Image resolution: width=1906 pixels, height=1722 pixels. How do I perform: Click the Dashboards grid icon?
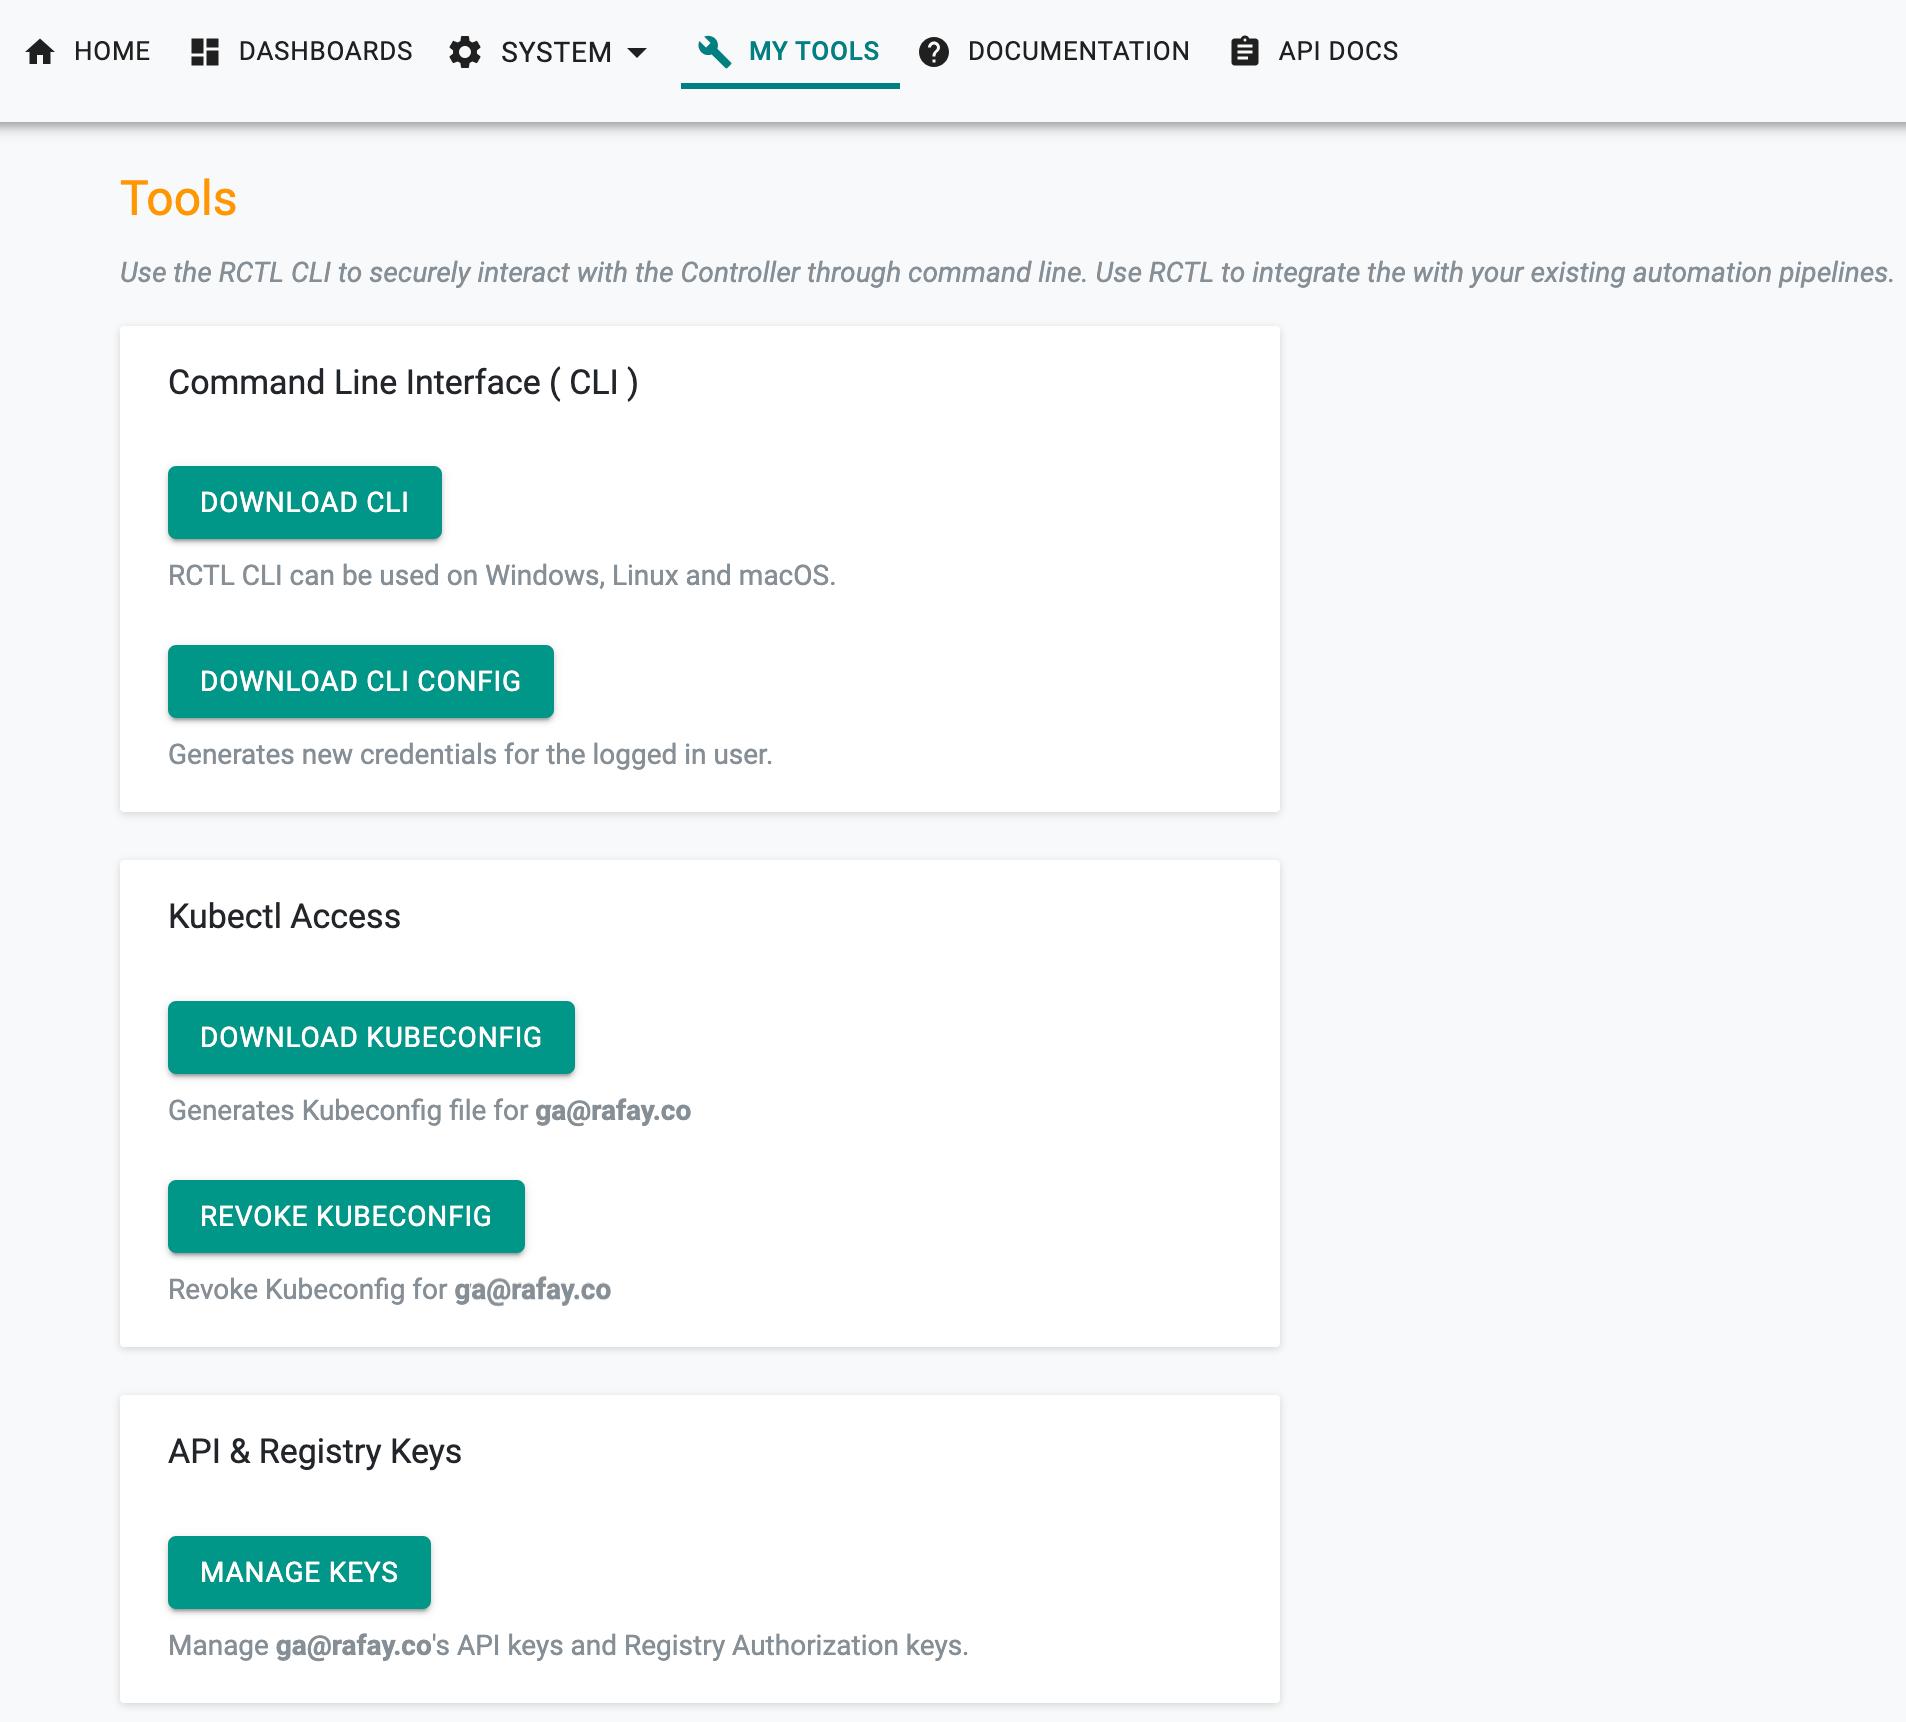pyautogui.click(x=205, y=51)
